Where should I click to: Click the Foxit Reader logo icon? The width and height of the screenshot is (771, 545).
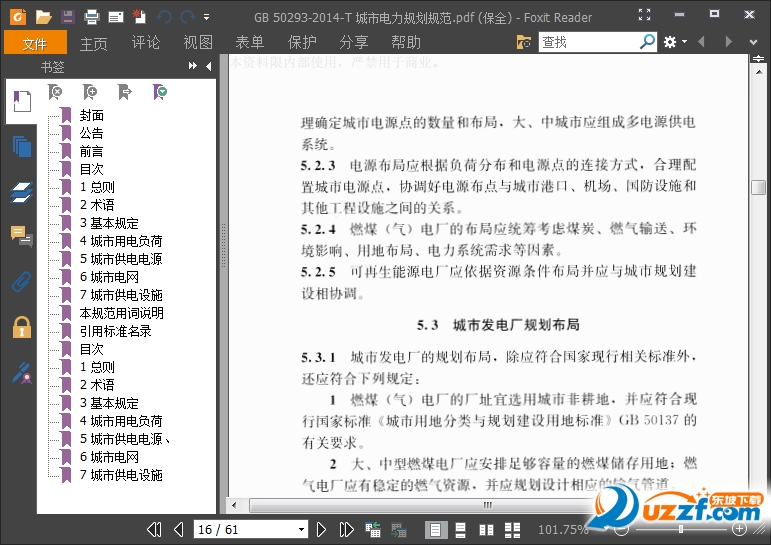pyautogui.click(x=18, y=17)
